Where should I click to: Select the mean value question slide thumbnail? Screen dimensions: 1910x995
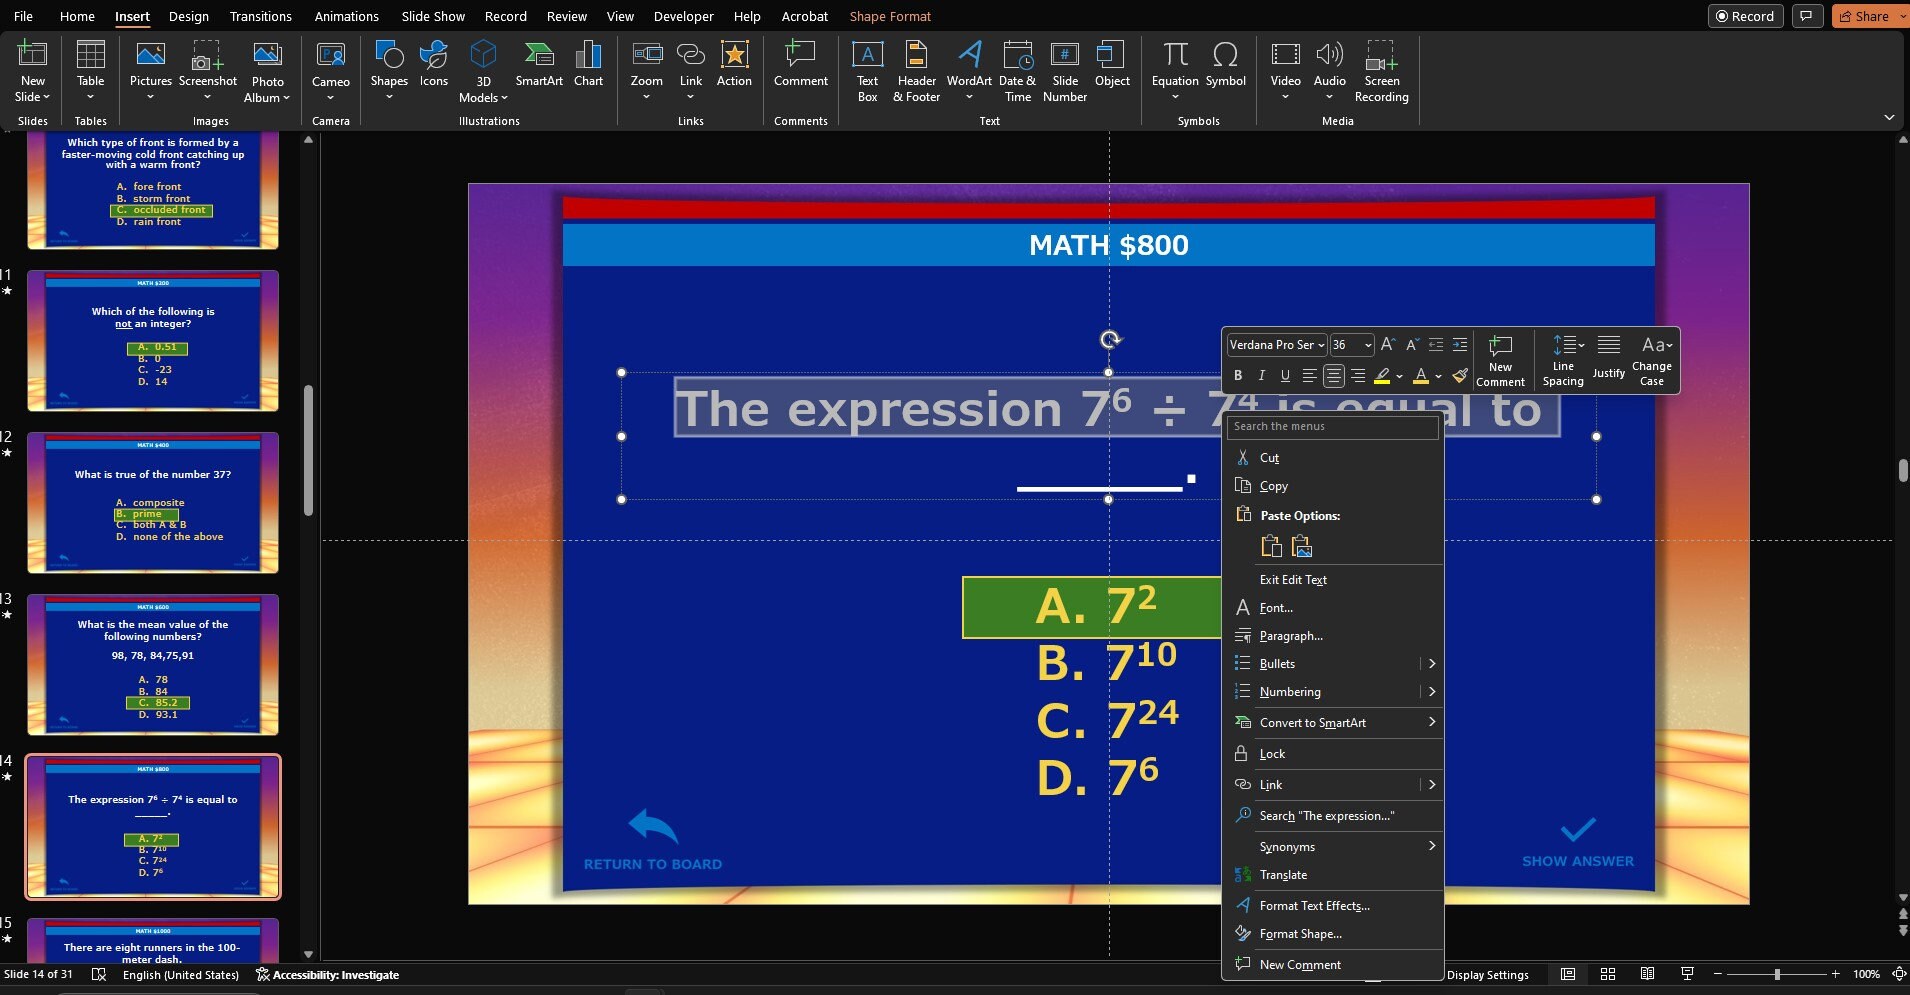click(152, 664)
